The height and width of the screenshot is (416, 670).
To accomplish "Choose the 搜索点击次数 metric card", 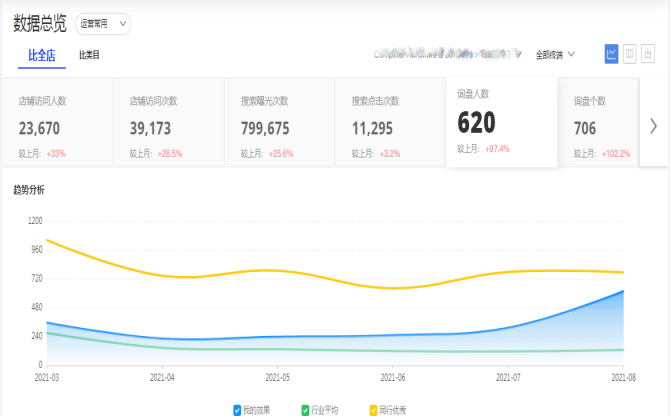I will pyautogui.click(x=390, y=125).
